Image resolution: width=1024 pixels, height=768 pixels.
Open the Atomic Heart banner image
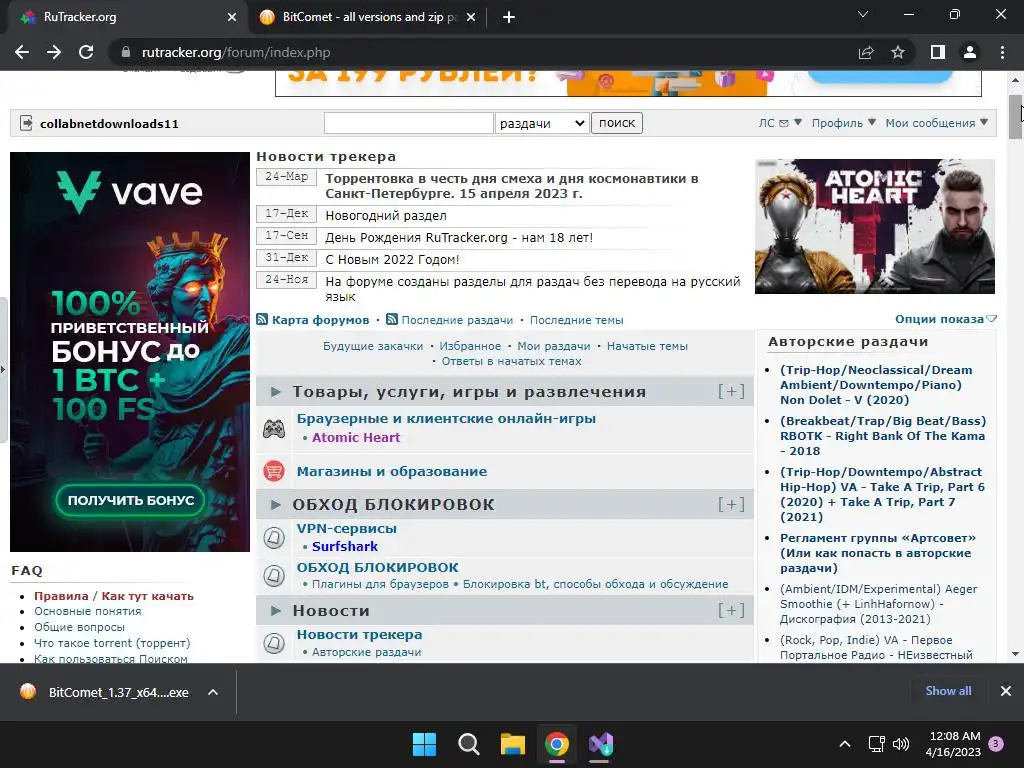(874, 226)
